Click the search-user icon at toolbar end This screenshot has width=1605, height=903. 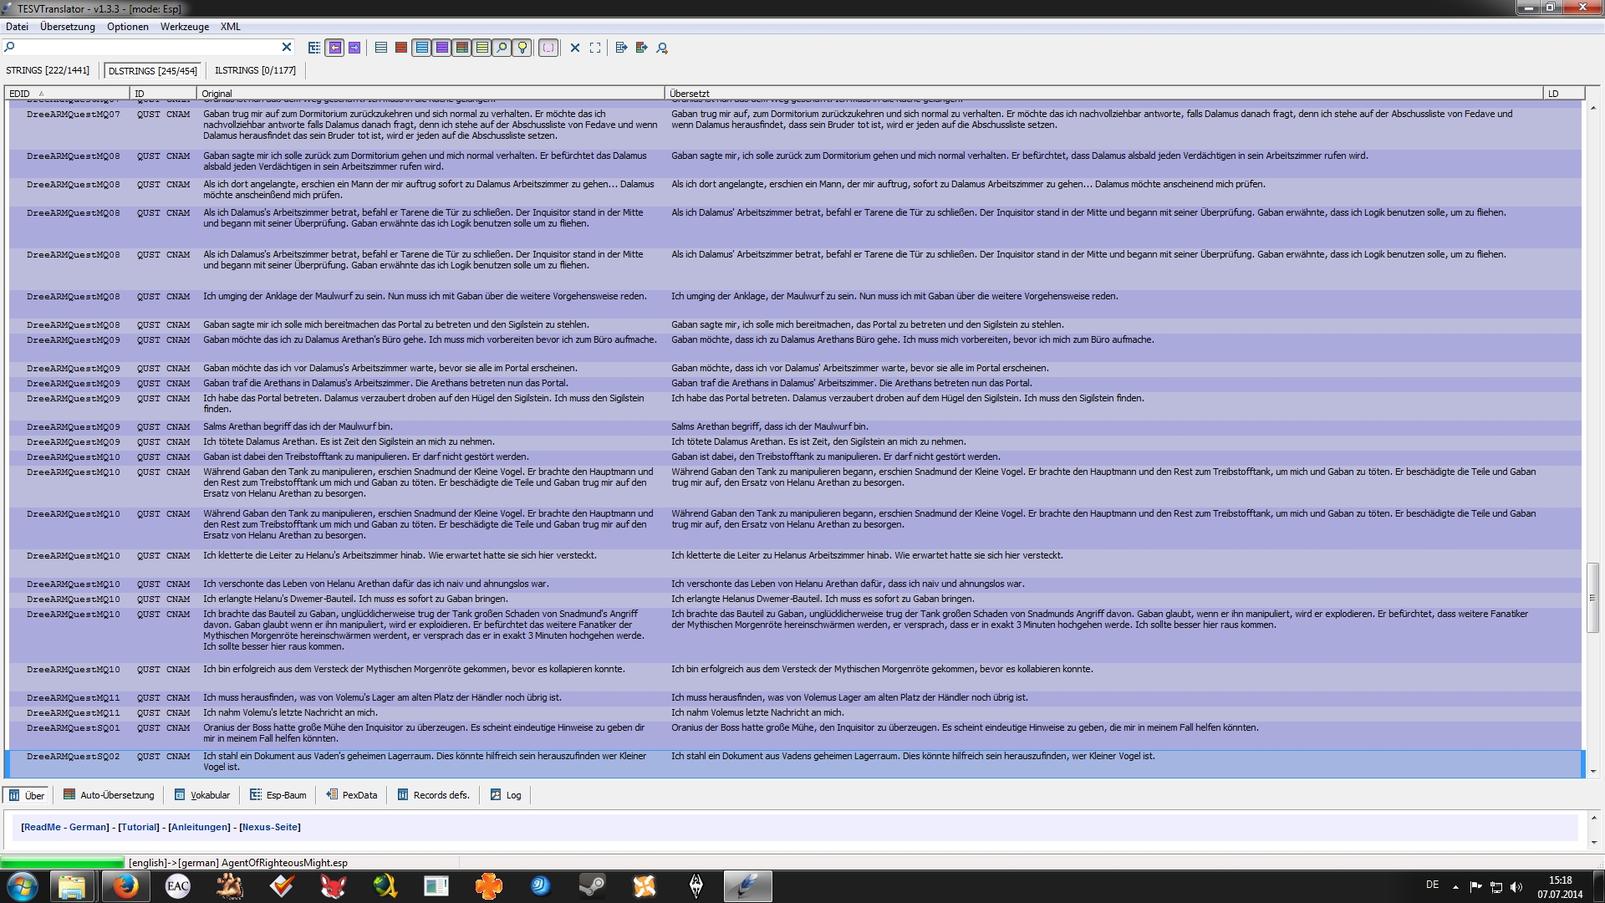click(662, 47)
